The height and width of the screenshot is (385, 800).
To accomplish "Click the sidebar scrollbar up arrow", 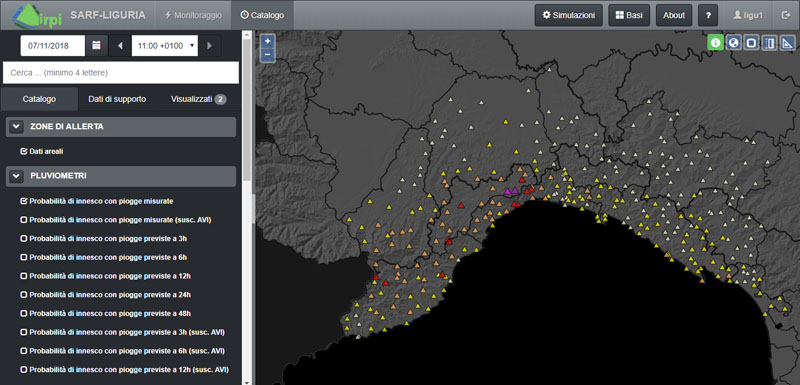I will coord(247,35).
